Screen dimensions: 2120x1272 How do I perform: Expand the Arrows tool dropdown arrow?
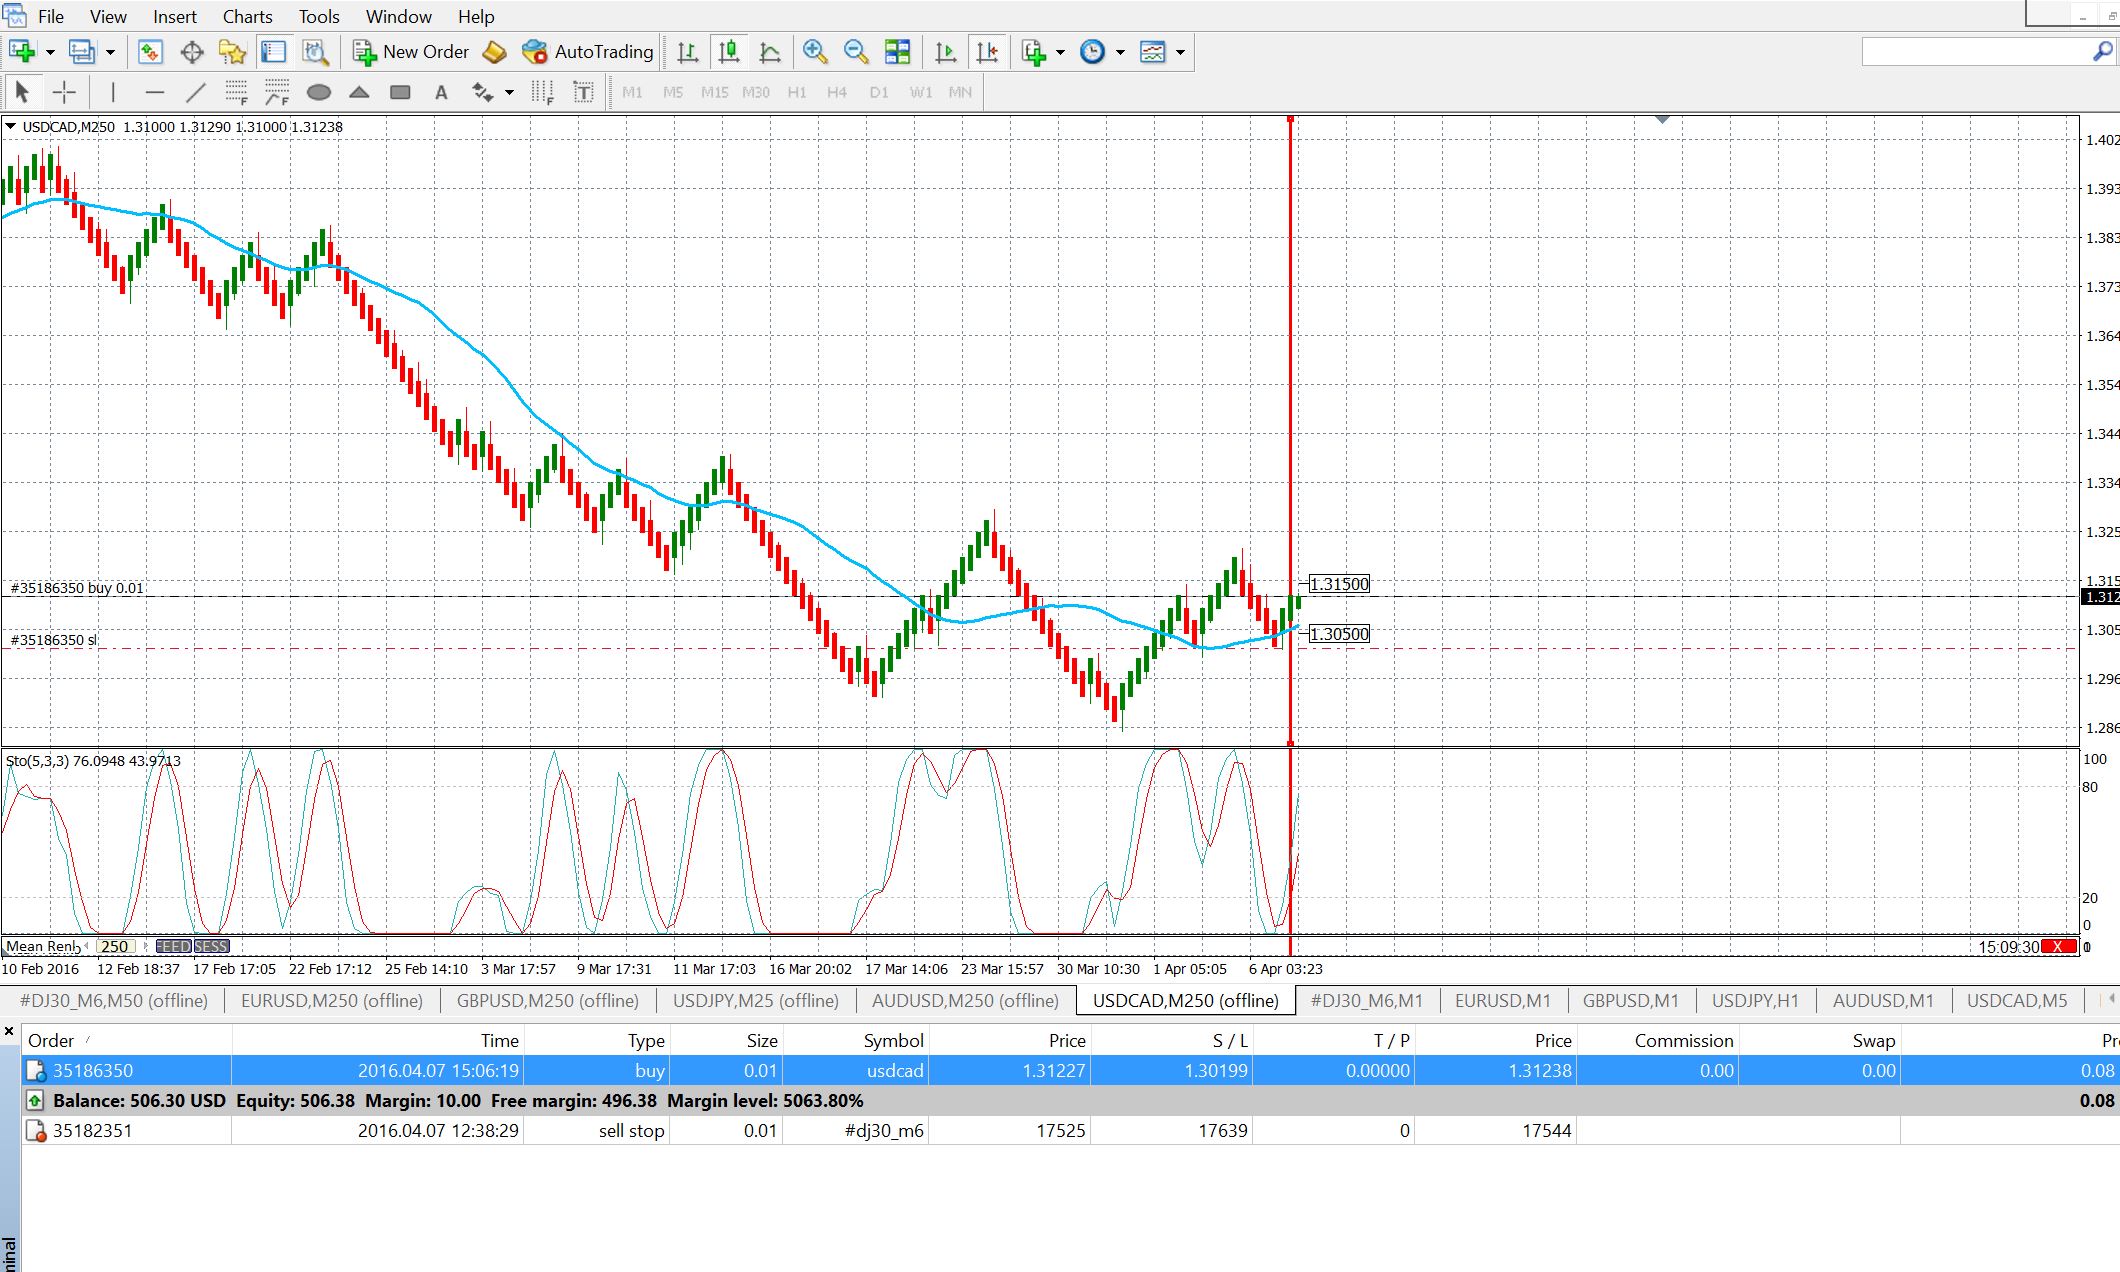tap(509, 93)
